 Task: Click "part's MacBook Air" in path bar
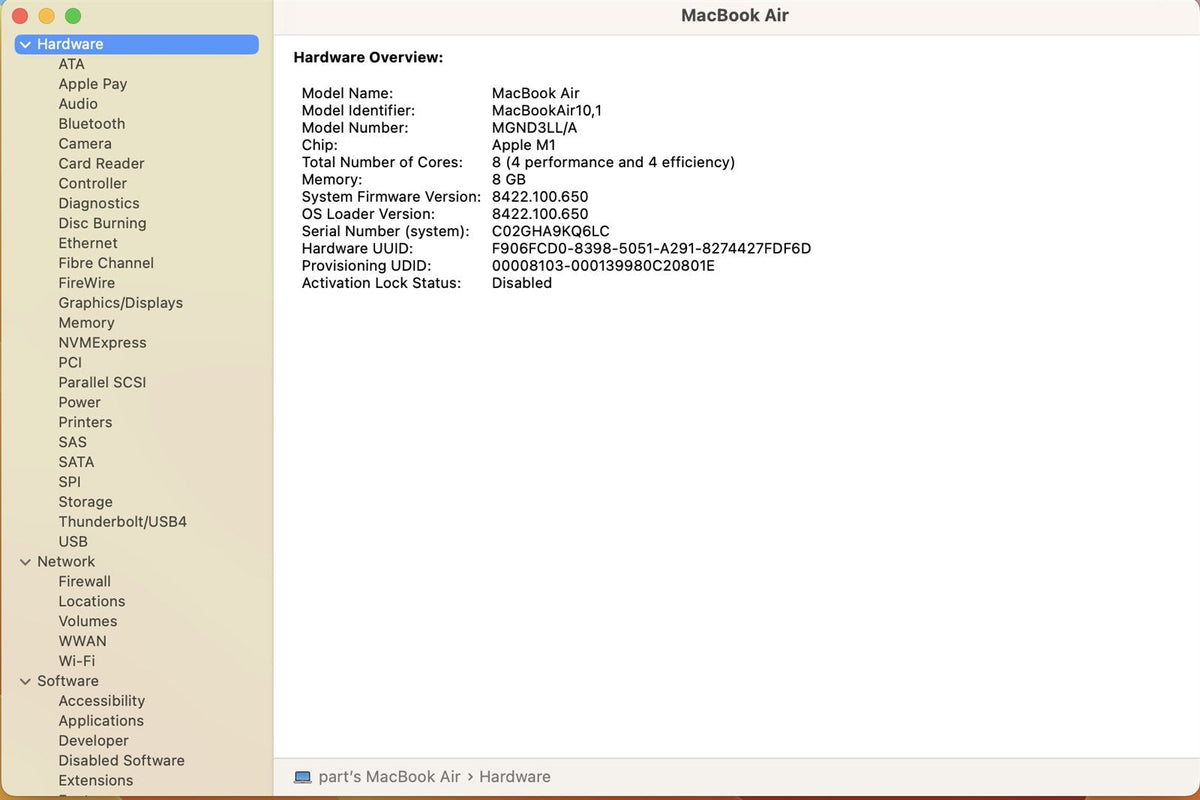(x=390, y=777)
